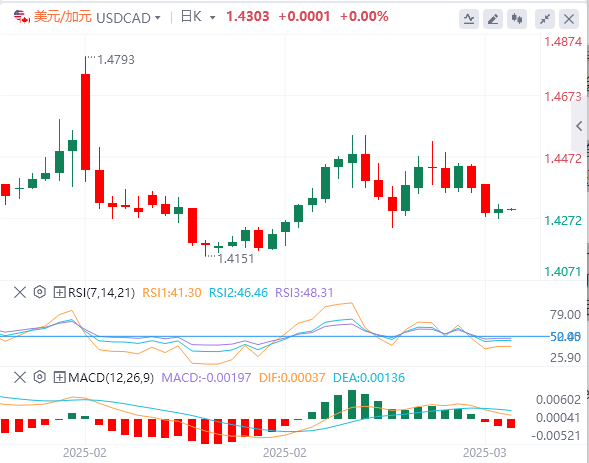
Task: Click the RSI3:48.31 value
Action: pos(304,293)
